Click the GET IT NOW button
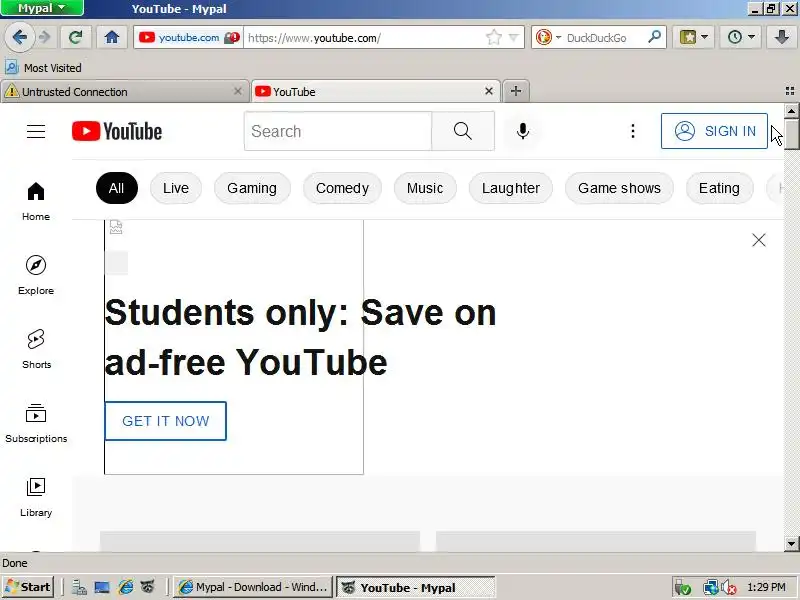The image size is (800, 600). [x=165, y=421]
